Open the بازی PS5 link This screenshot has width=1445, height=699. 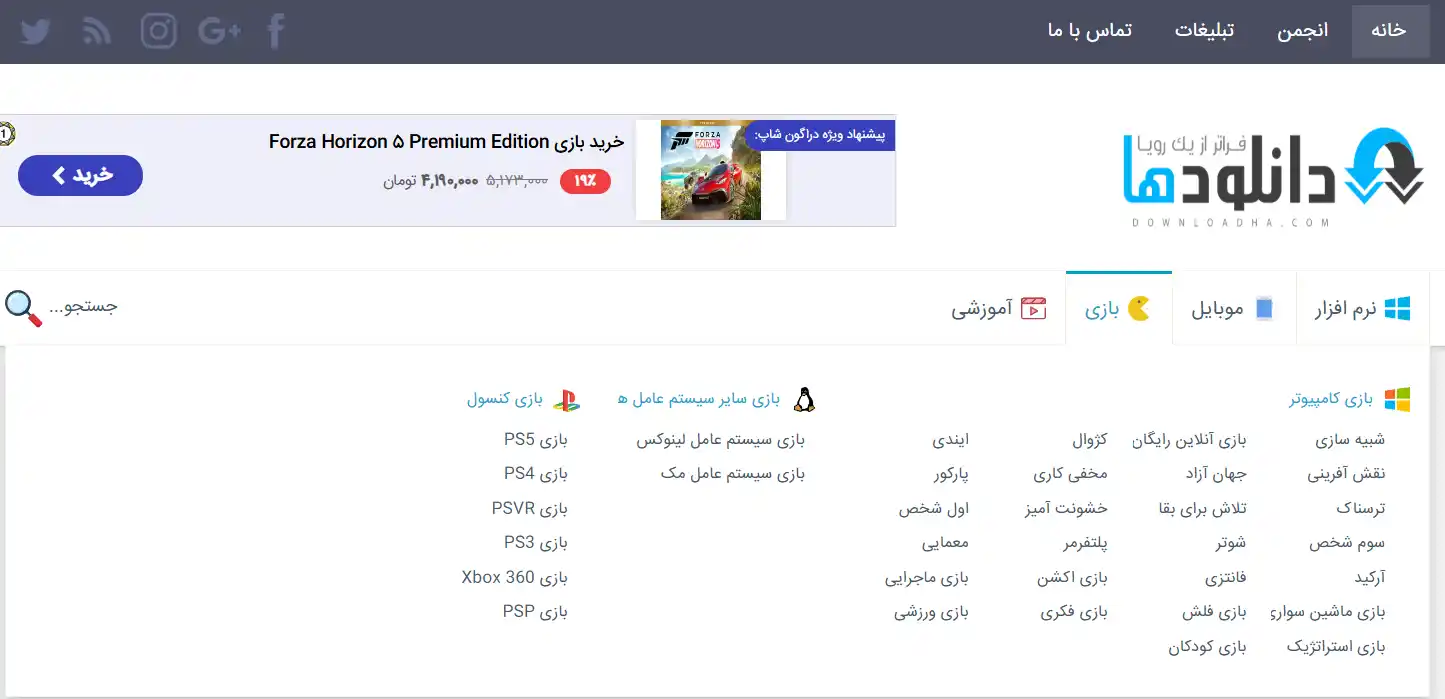coord(535,440)
